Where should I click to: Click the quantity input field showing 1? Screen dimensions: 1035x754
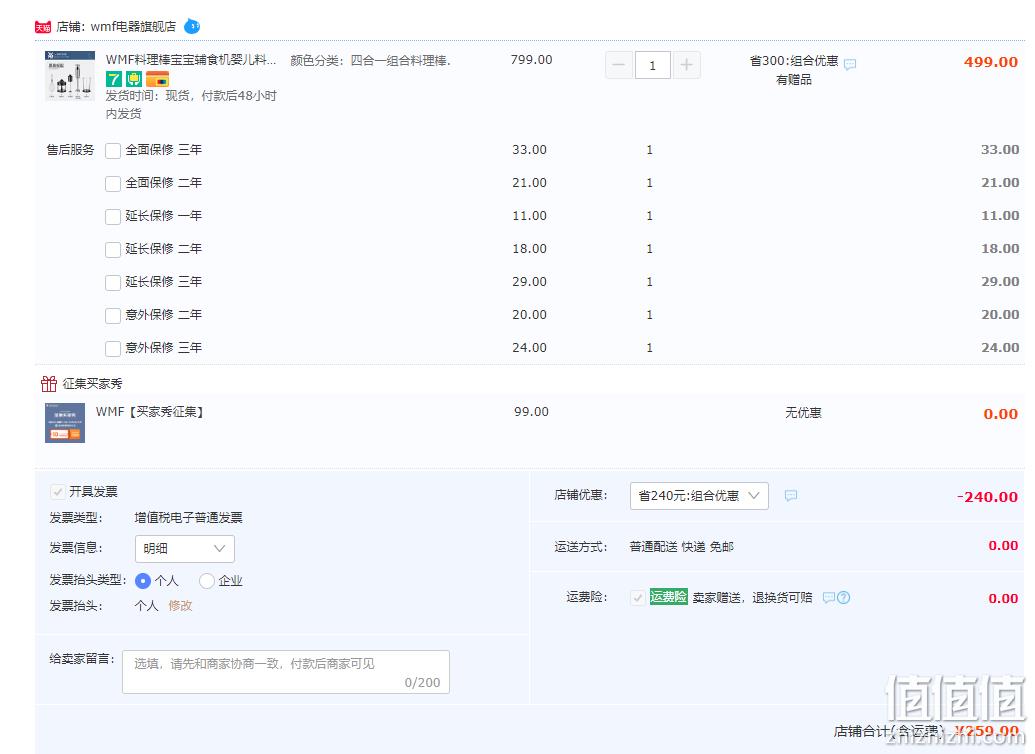pyautogui.click(x=652, y=65)
